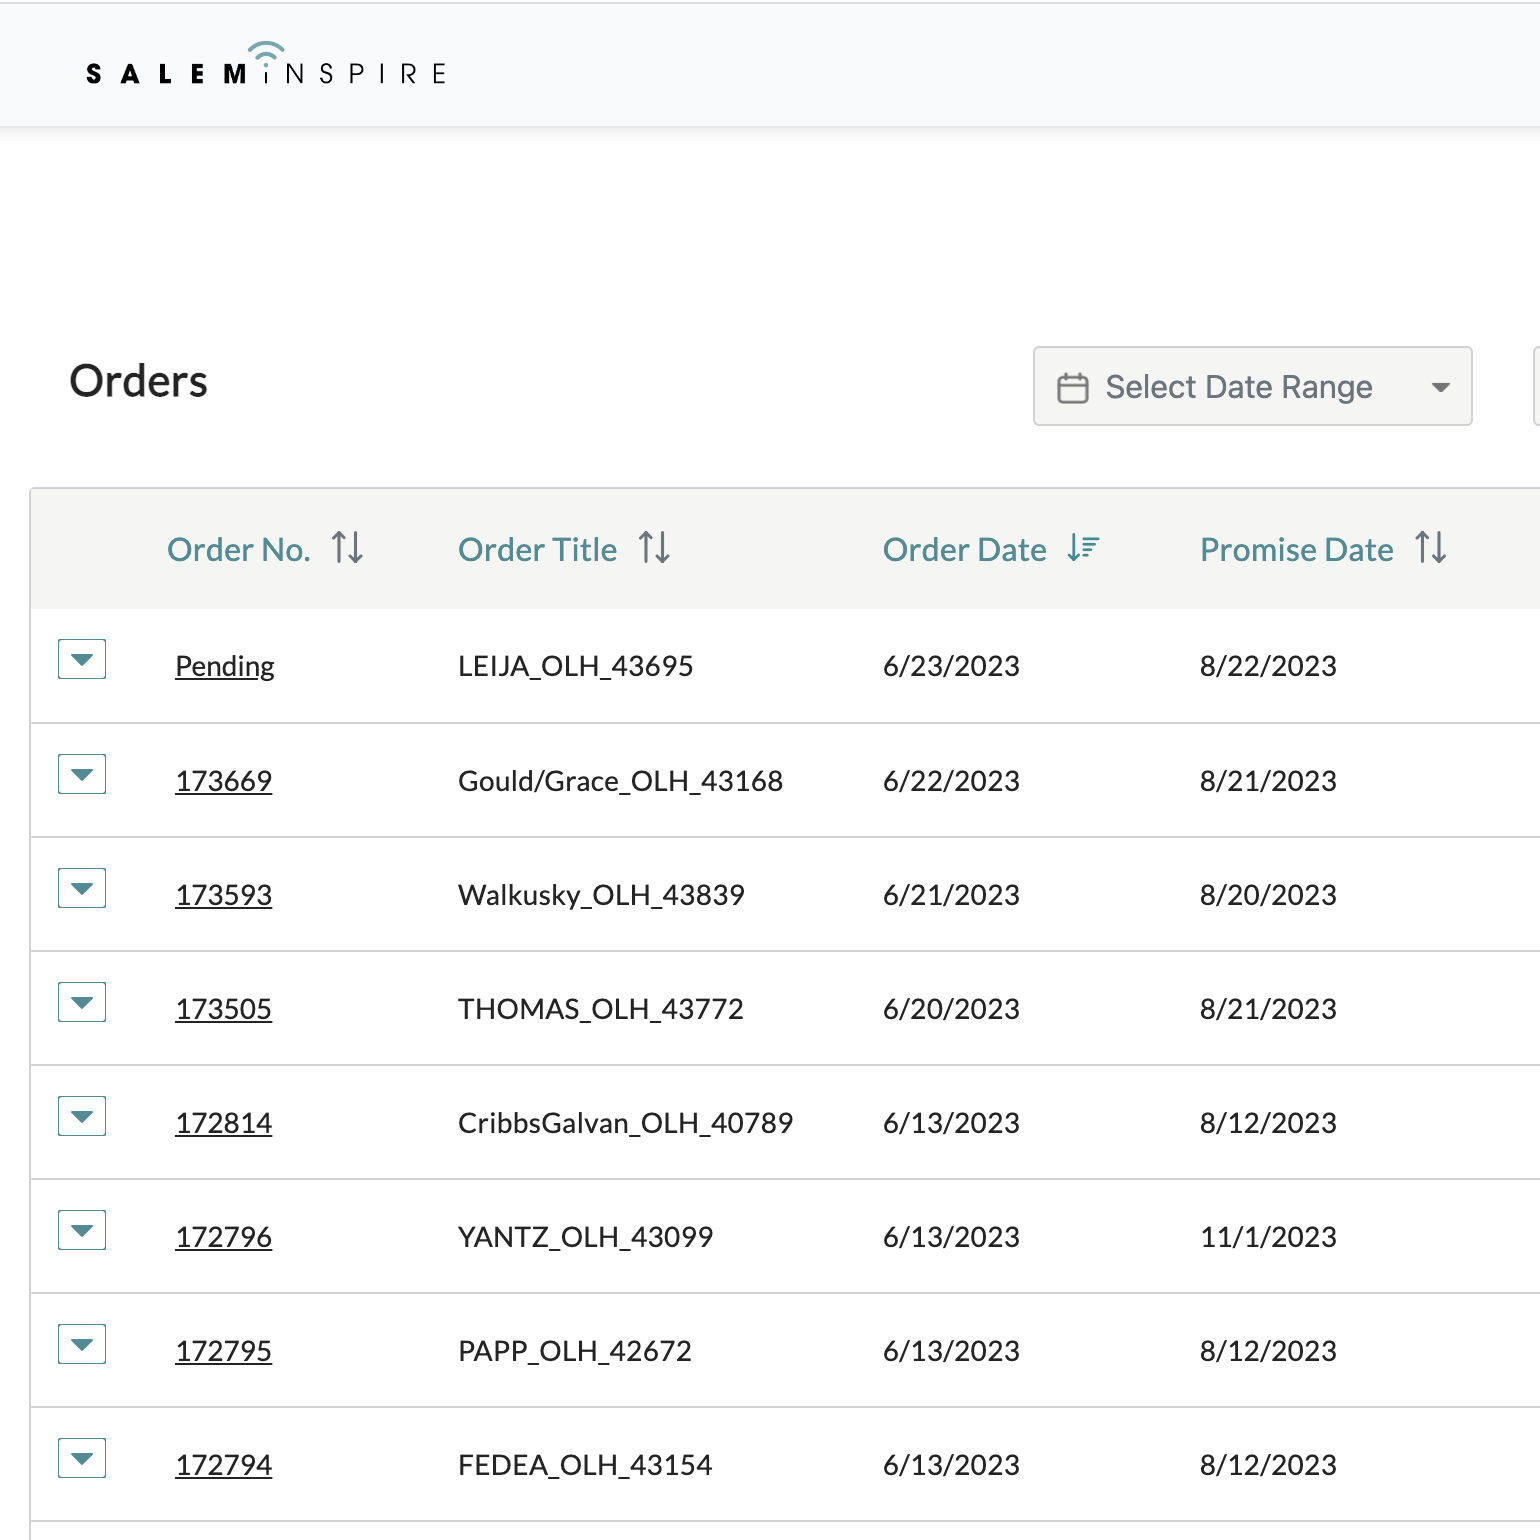This screenshot has width=1540, height=1540.
Task: Click the Salem Inspire logo
Action: tap(266, 66)
